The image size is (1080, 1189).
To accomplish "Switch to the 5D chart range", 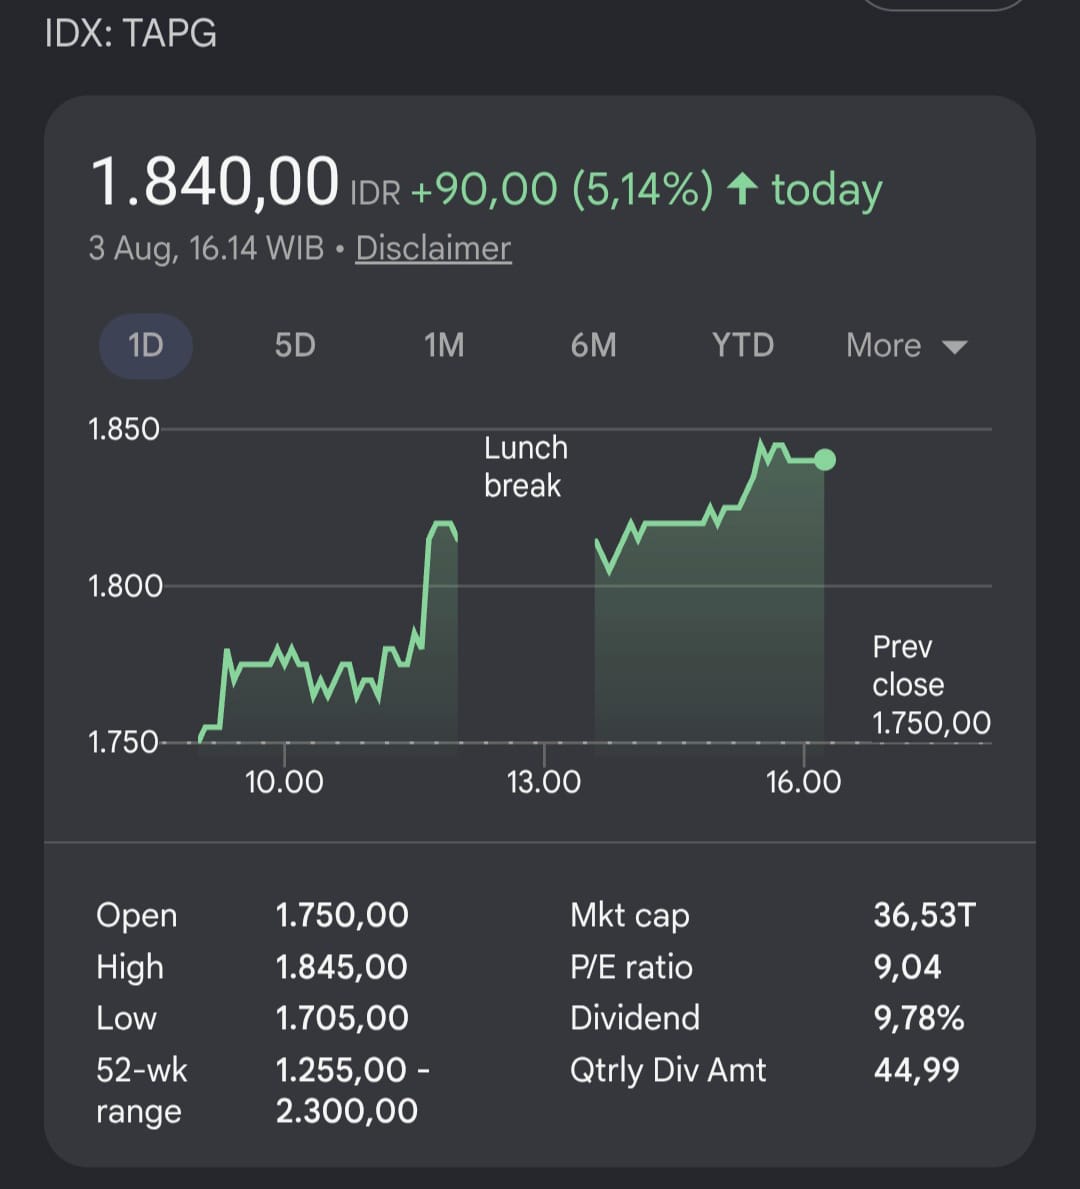I will tap(295, 346).
